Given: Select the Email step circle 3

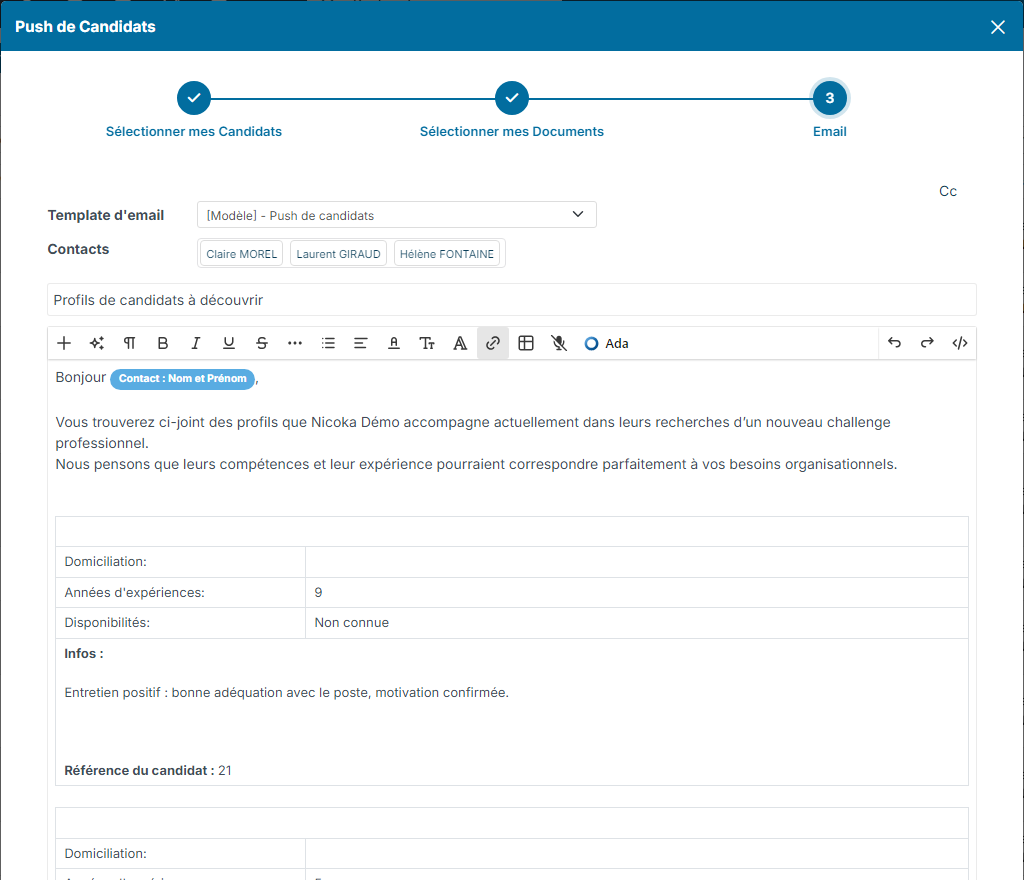Looking at the screenshot, I should pyautogui.click(x=829, y=98).
